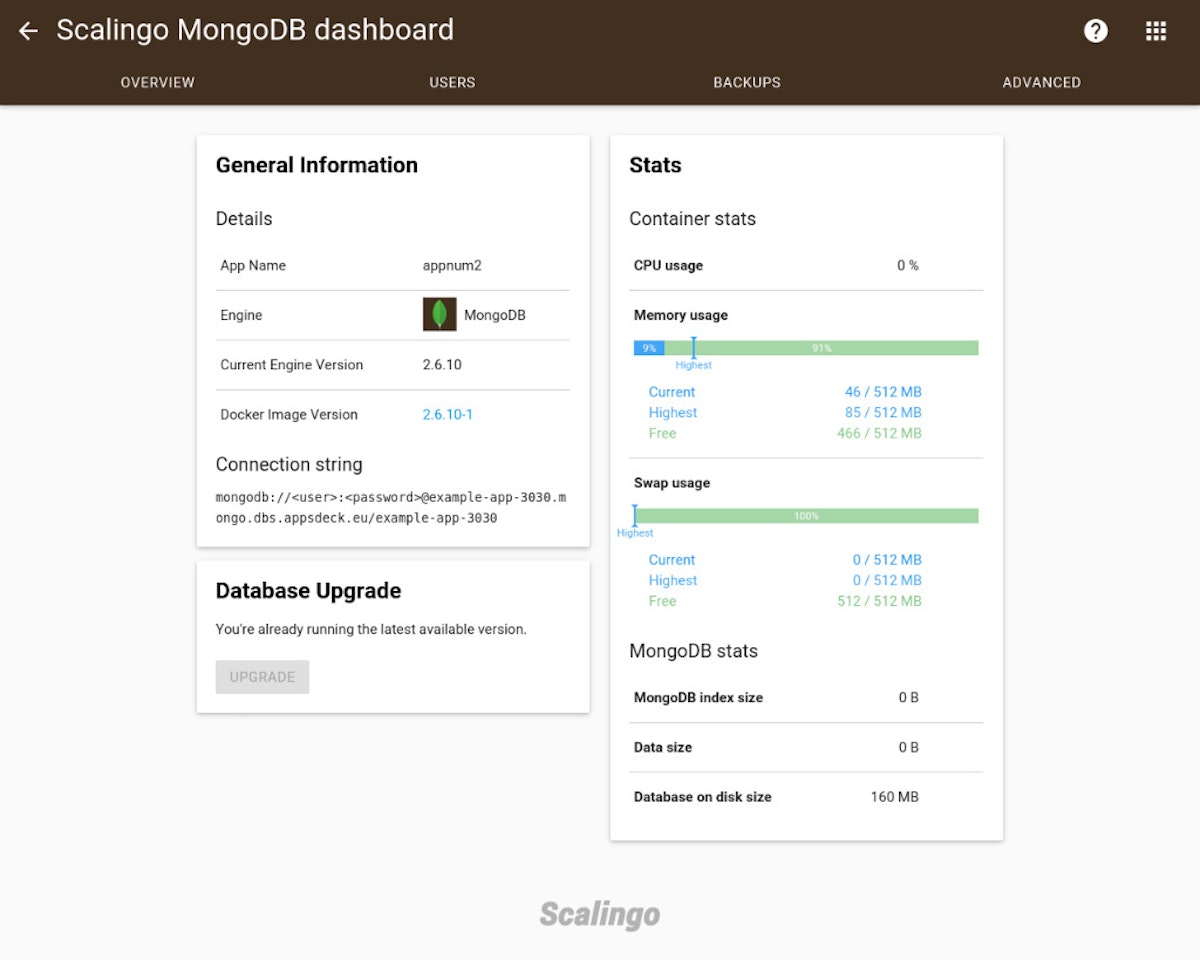Image resolution: width=1200 pixels, height=960 pixels.
Task: Switch to the Users tab
Action: pyautogui.click(x=452, y=83)
